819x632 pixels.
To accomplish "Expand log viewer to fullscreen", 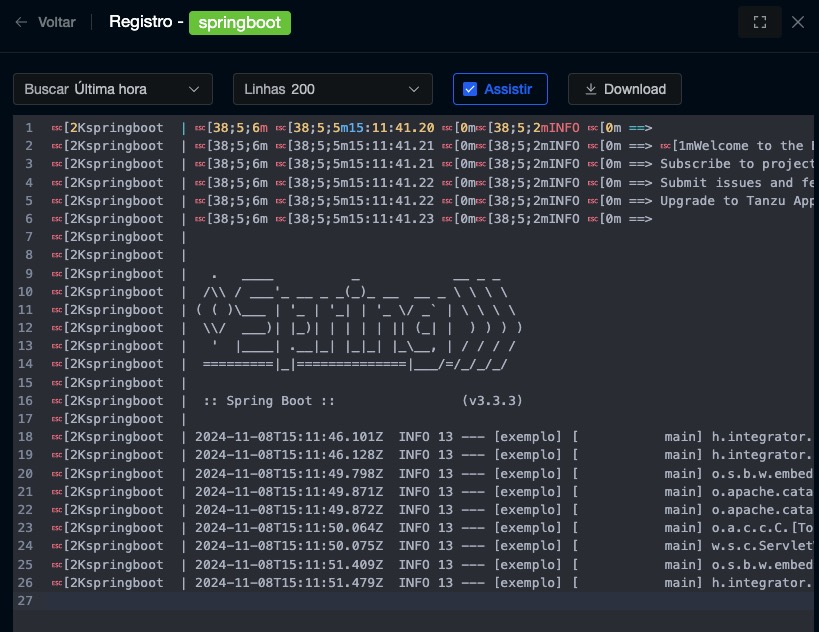I will click(759, 22).
